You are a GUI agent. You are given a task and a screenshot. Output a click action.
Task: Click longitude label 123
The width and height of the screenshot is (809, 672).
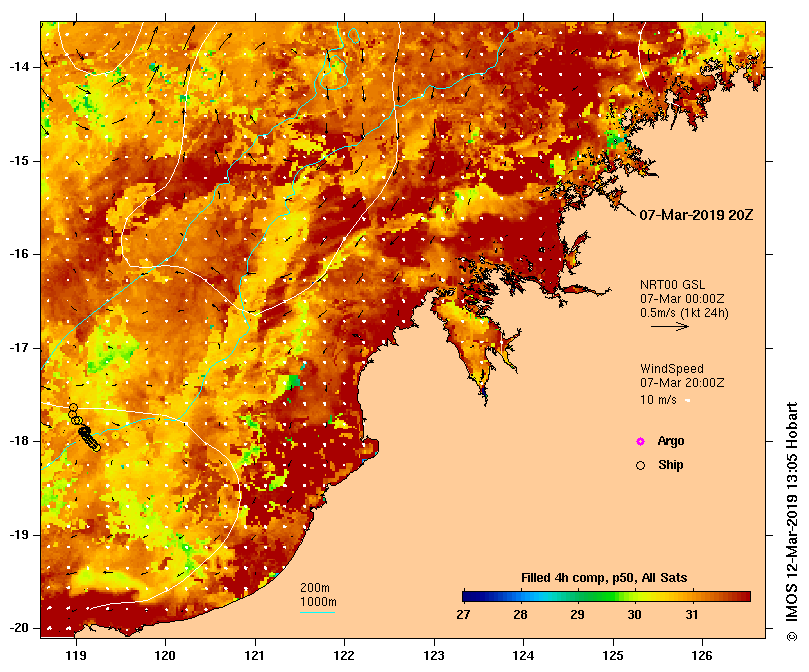tap(434, 655)
